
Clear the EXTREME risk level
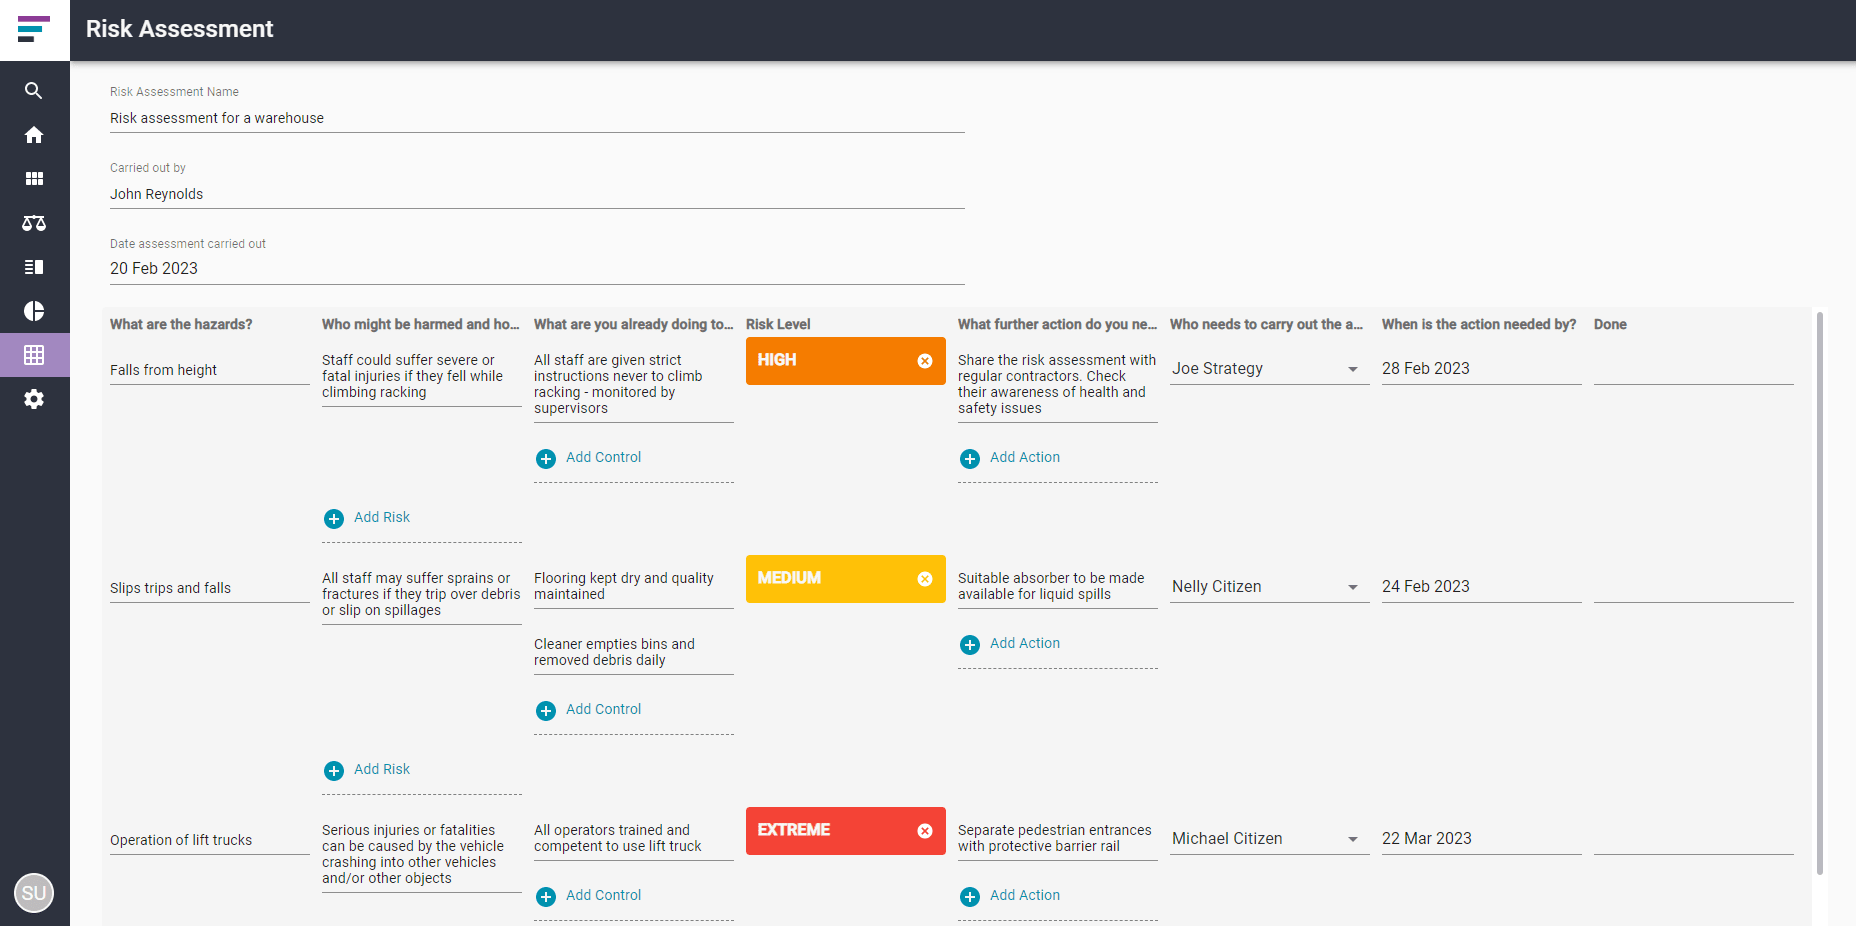coord(925,831)
